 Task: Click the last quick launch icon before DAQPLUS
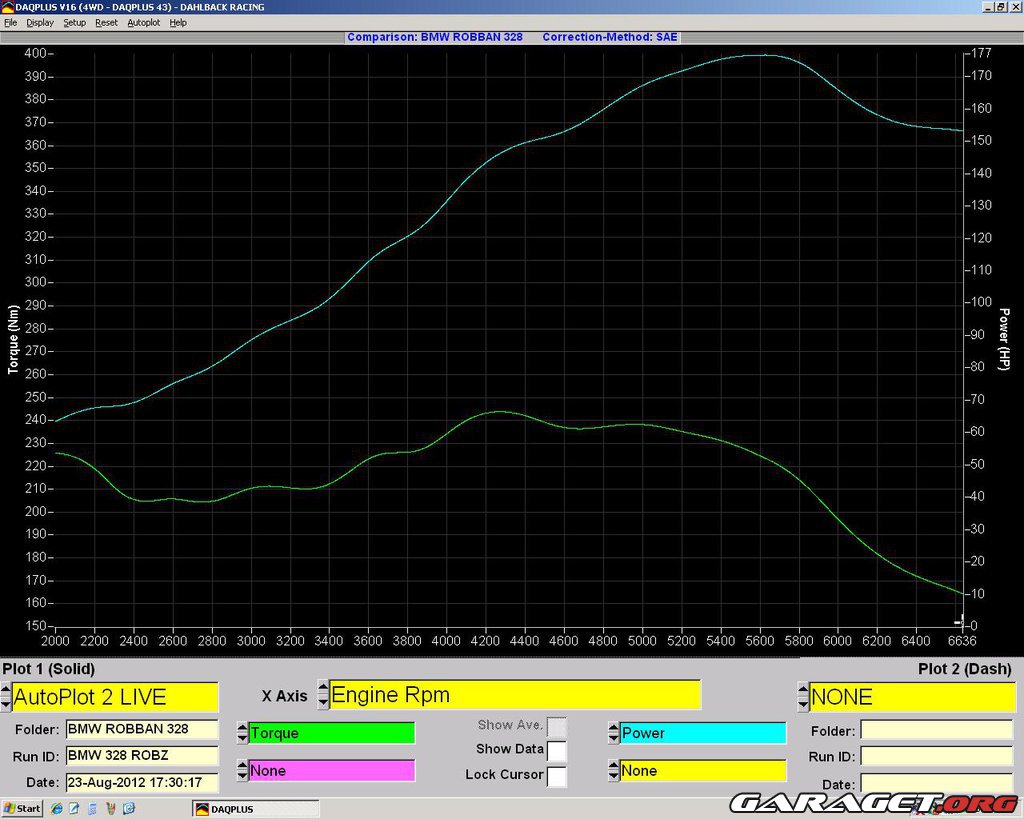pos(129,809)
